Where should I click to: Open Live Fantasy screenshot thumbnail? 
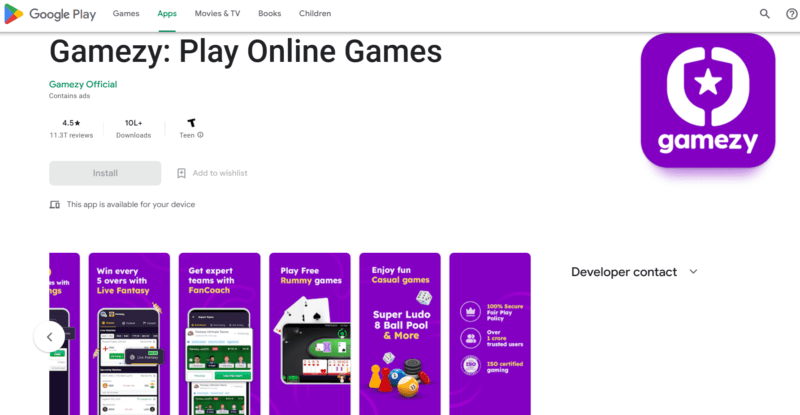(x=129, y=334)
